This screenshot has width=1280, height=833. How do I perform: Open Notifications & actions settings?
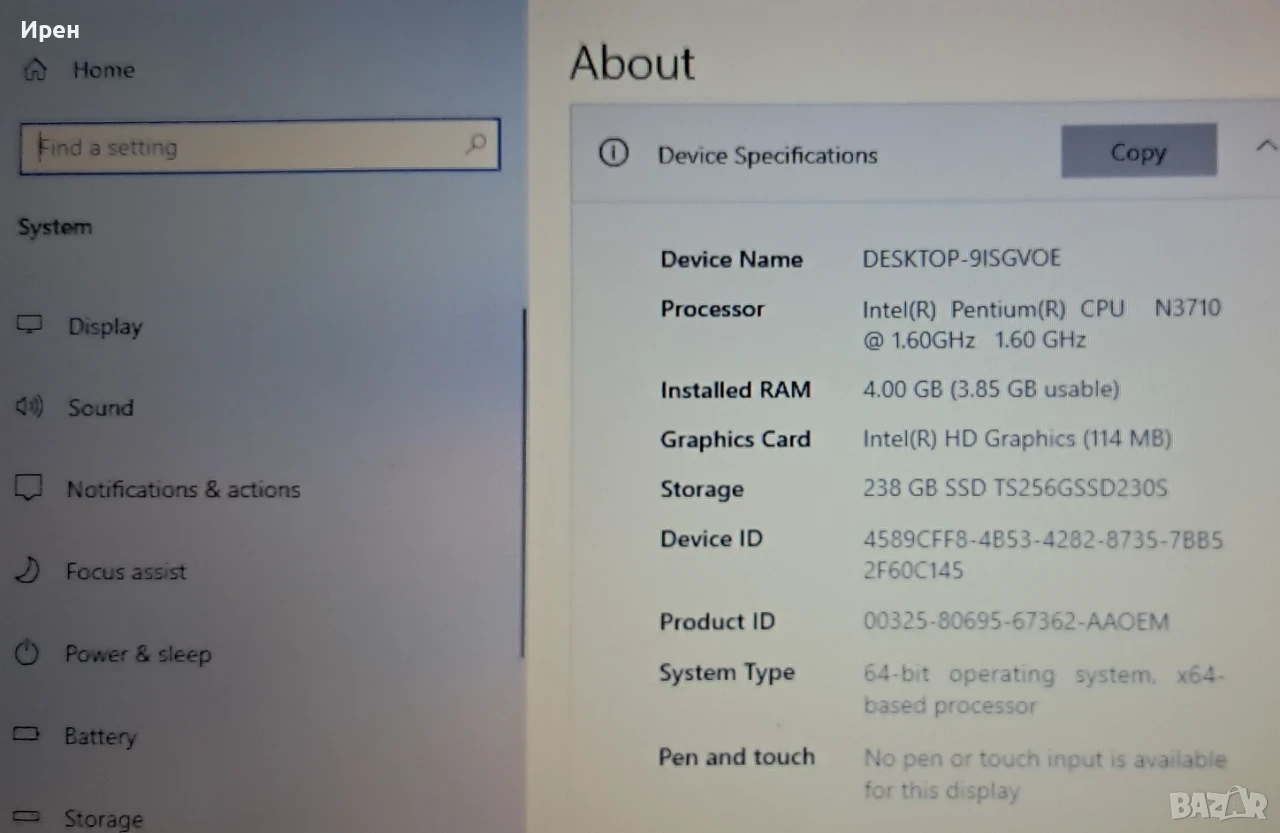click(183, 489)
